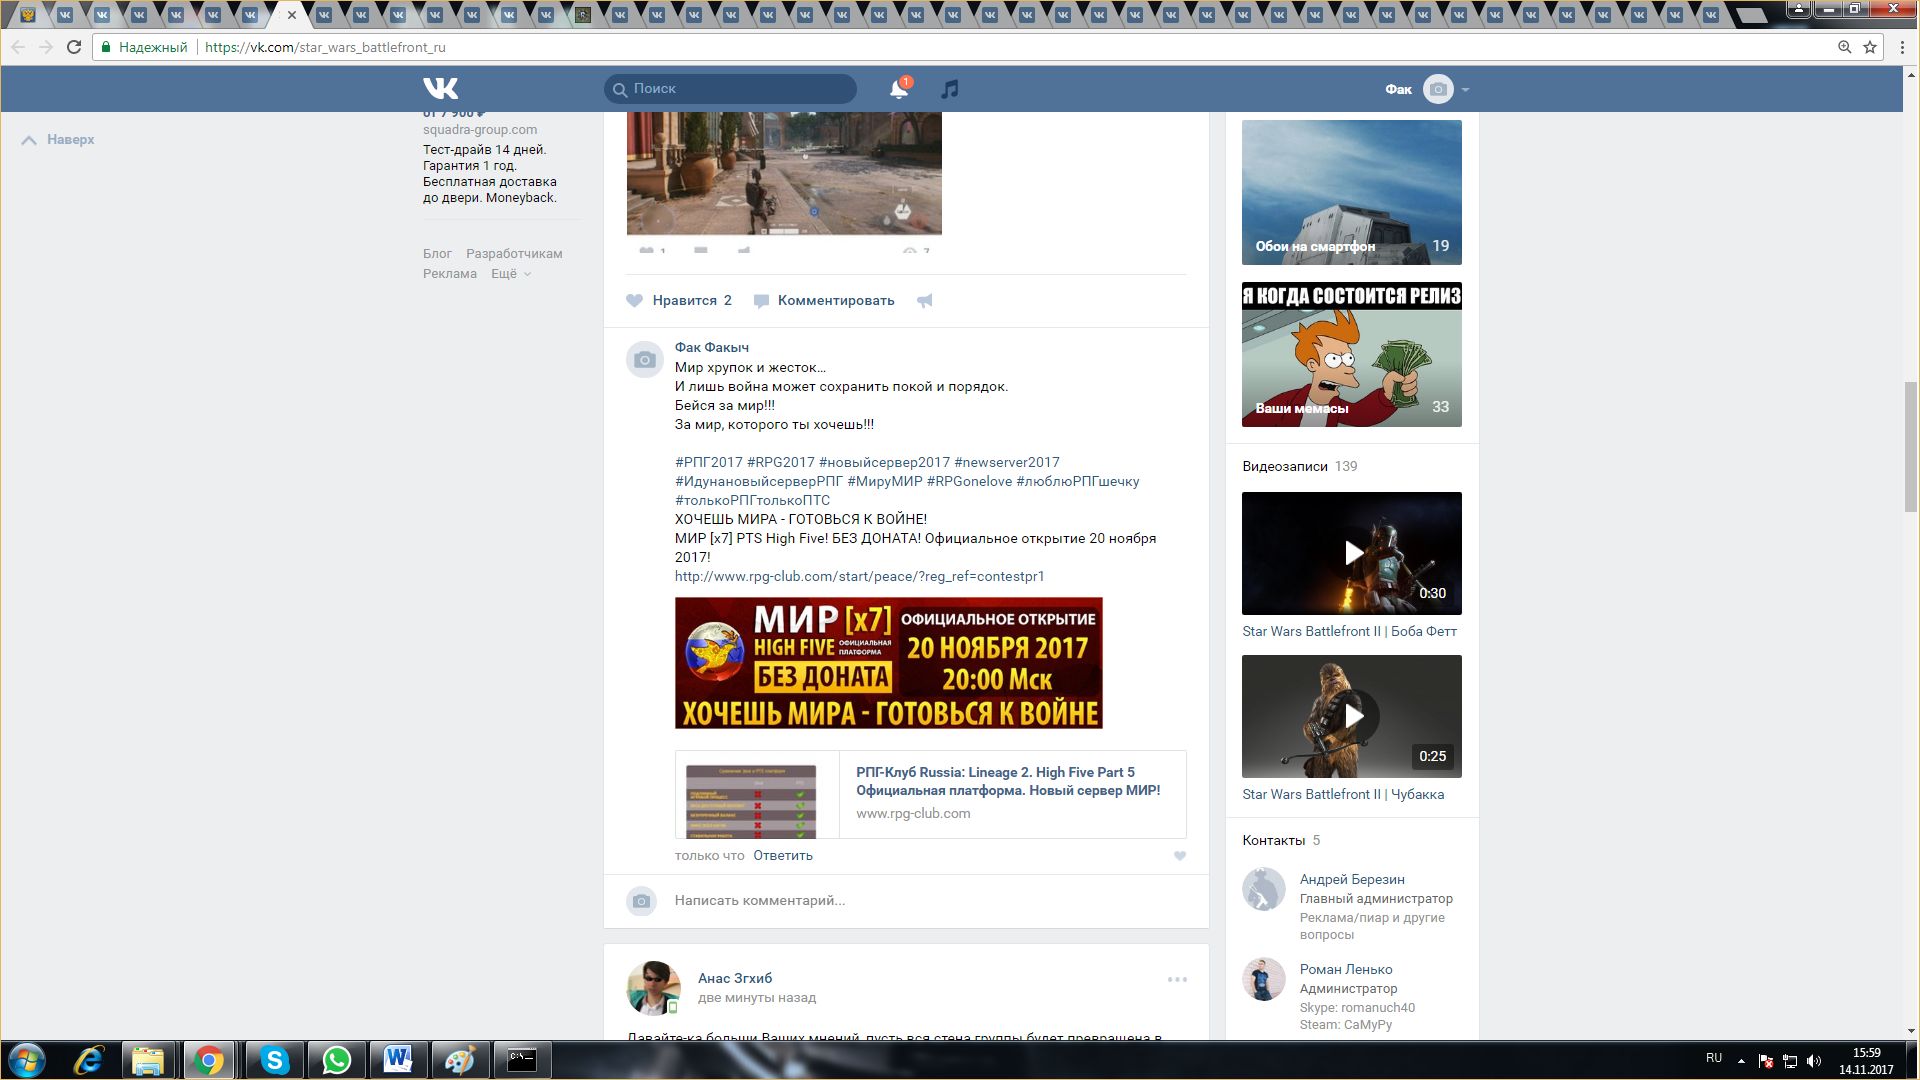
Task: Open the music note icon in header
Action: click(950, 89)
